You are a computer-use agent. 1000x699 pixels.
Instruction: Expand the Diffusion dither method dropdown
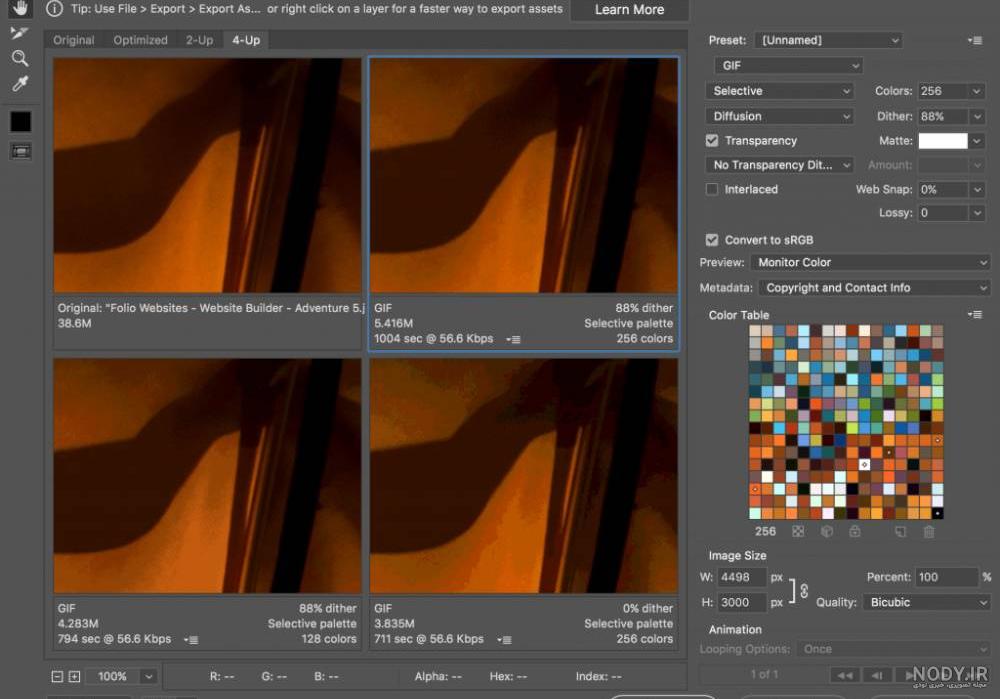pos(779,116)
